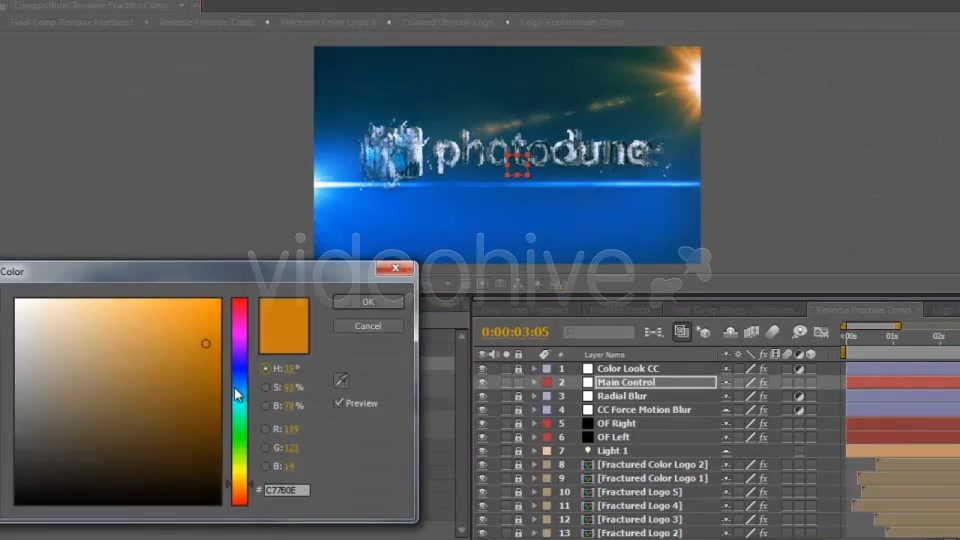This screenshot has height=540, width=960.
Task: Toggle Preview checkbox in Color dialog
Action: click(339, 403)
